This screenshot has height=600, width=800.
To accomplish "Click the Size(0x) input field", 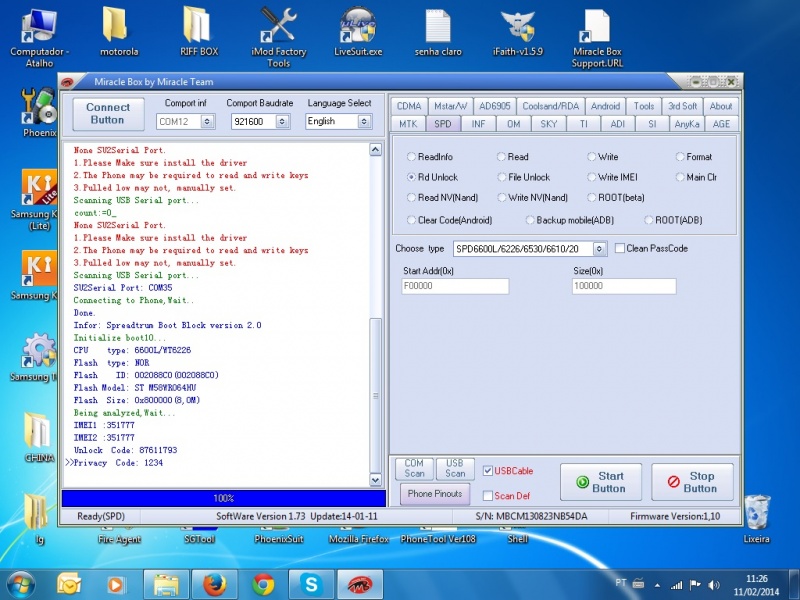I will [x=624, y=286].
